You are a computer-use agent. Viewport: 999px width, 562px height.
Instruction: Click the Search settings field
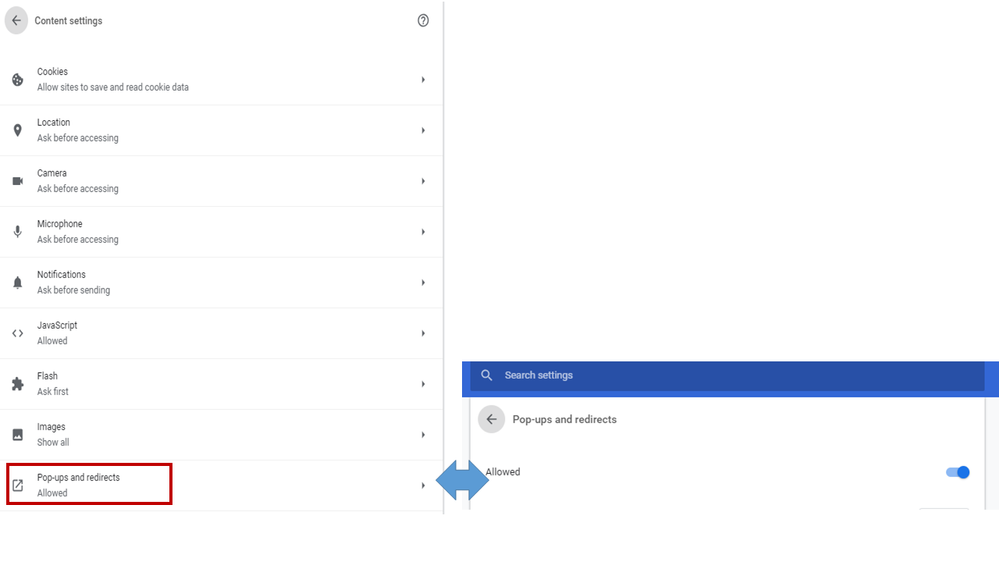[700, 375]
